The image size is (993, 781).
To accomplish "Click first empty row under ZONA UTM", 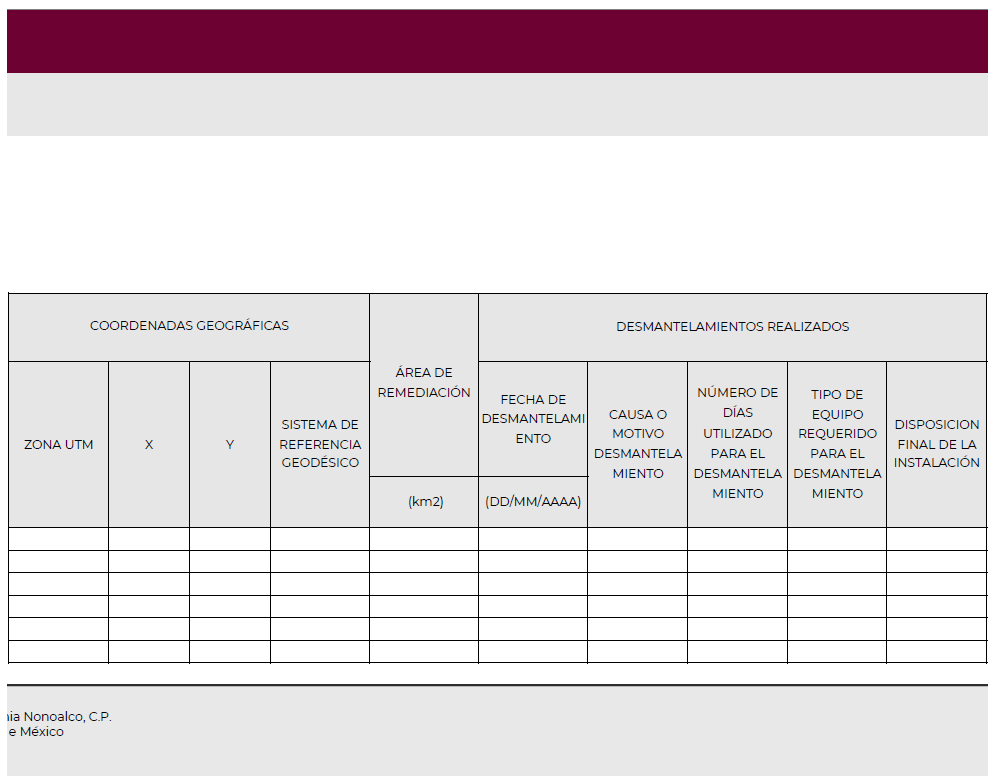I will pos(58,539).
